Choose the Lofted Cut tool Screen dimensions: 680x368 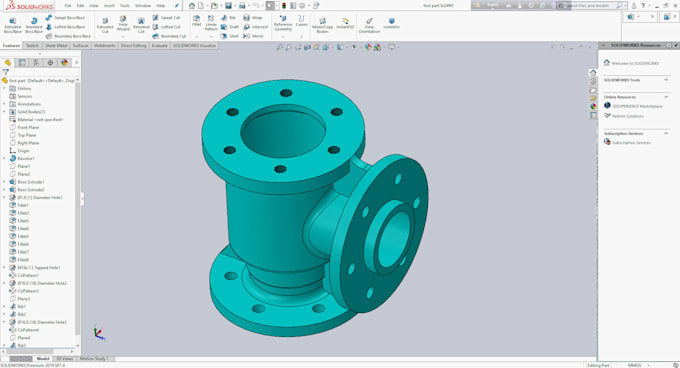point(166,27)
